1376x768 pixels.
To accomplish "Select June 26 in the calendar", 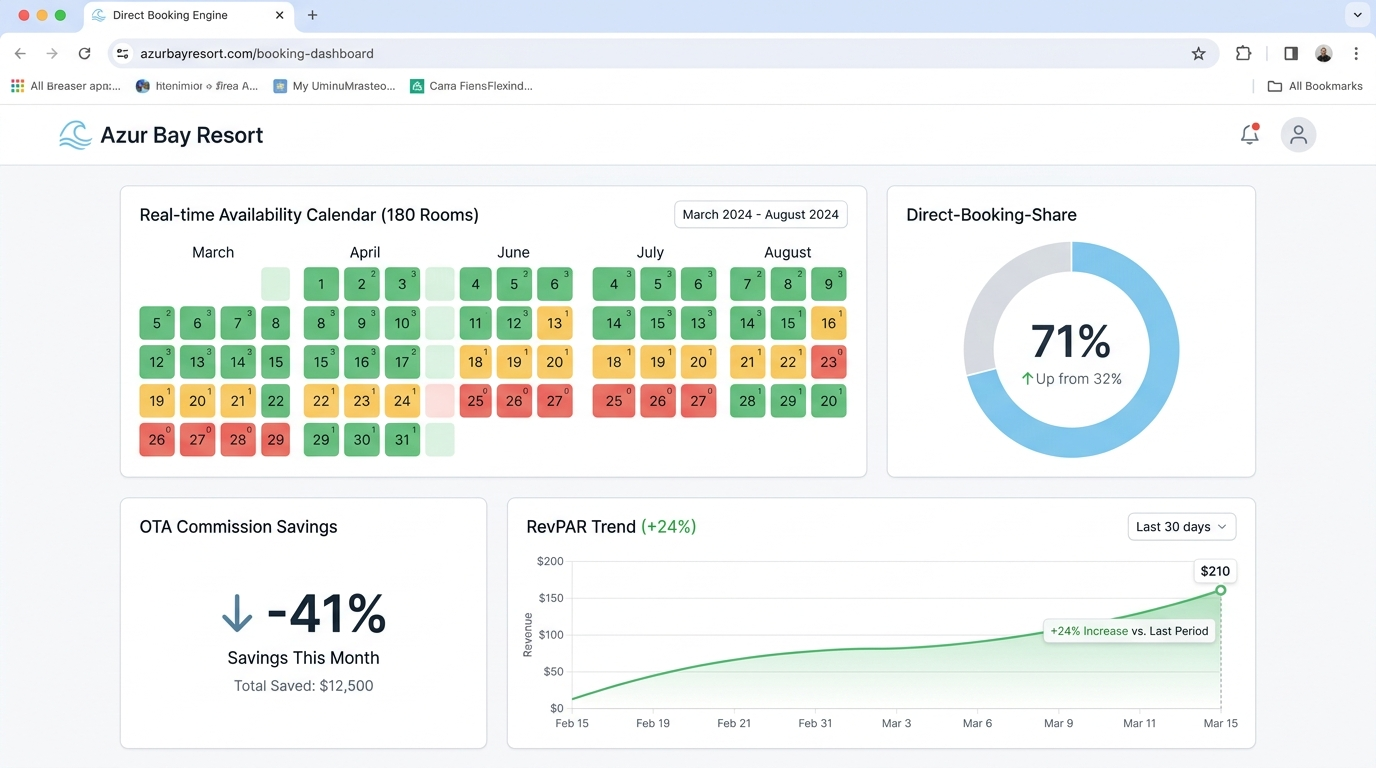I will pos(514,401).
